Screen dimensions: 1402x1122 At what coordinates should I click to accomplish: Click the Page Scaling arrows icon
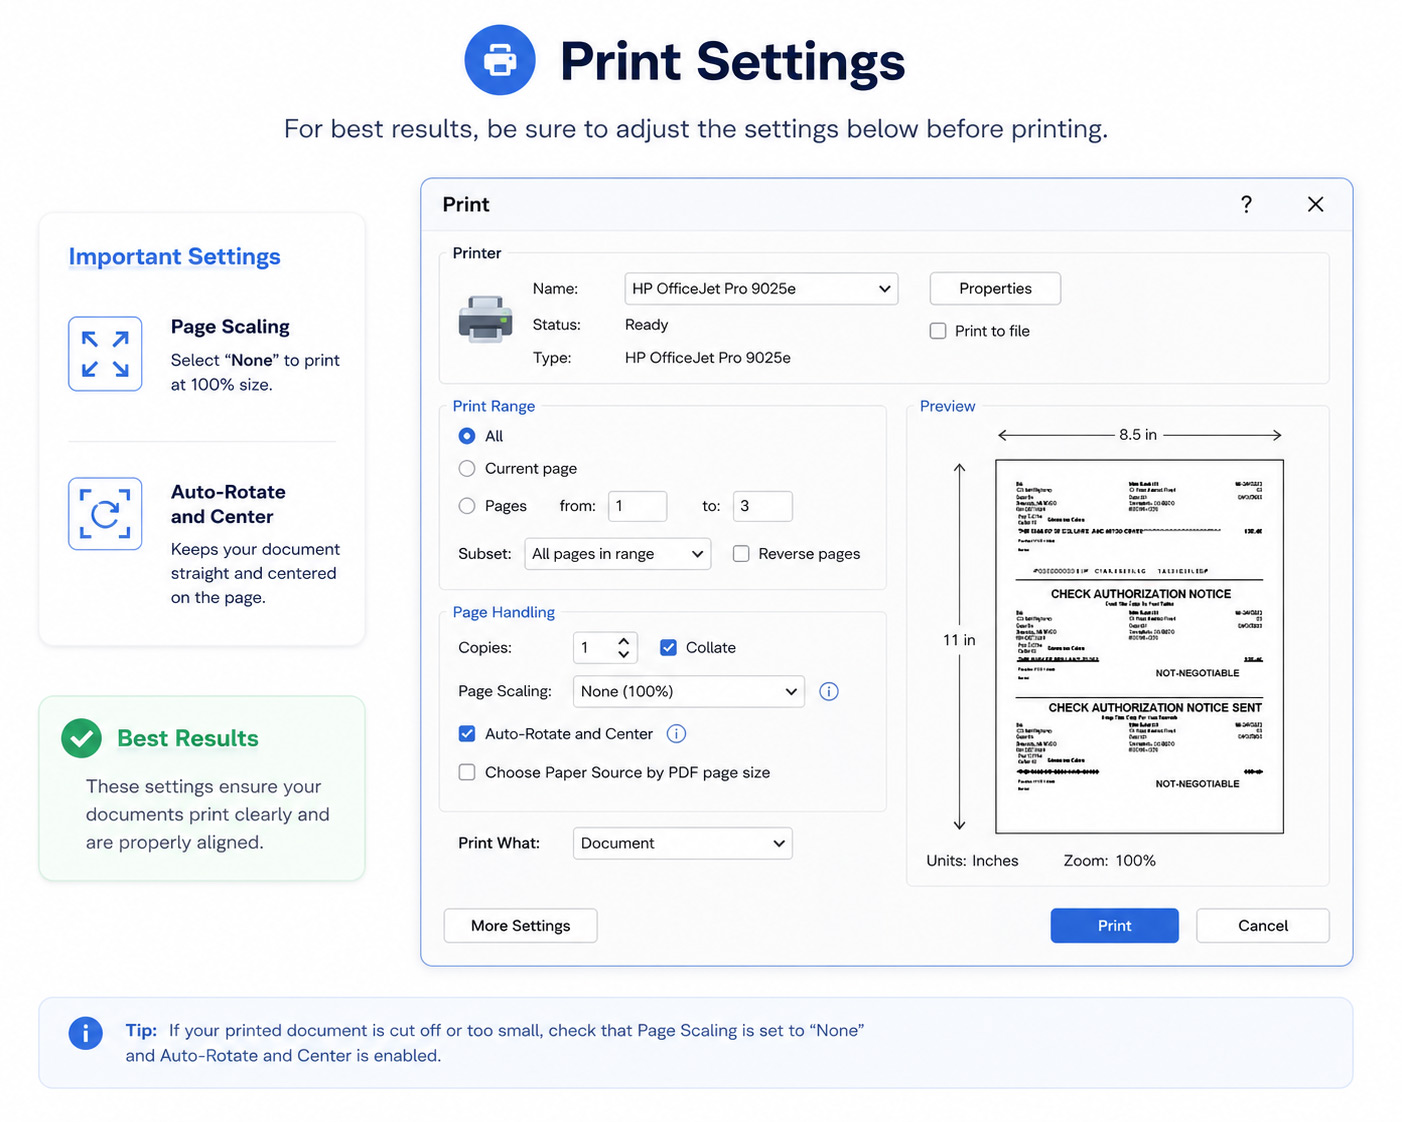(105, 354)
